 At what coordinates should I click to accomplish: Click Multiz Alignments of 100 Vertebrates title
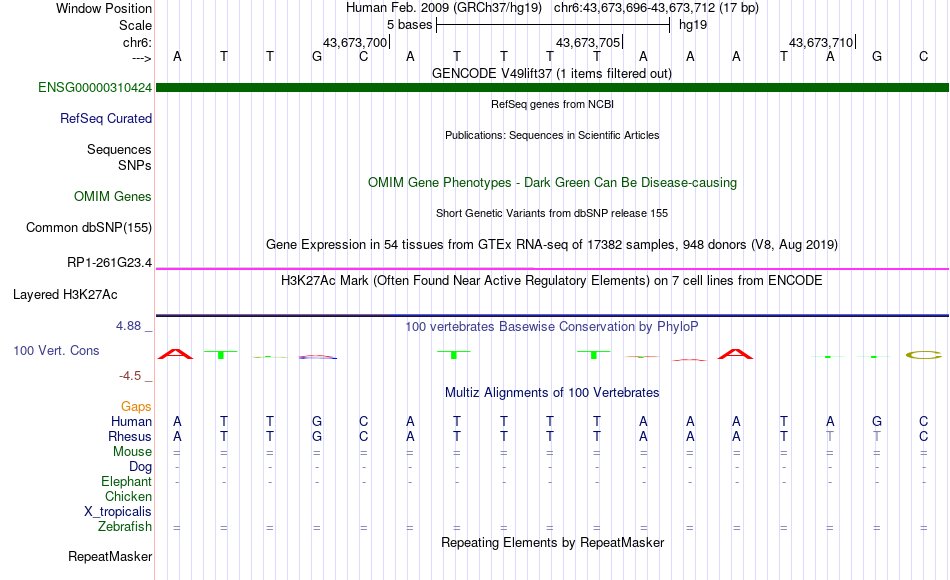pos(552,393)
